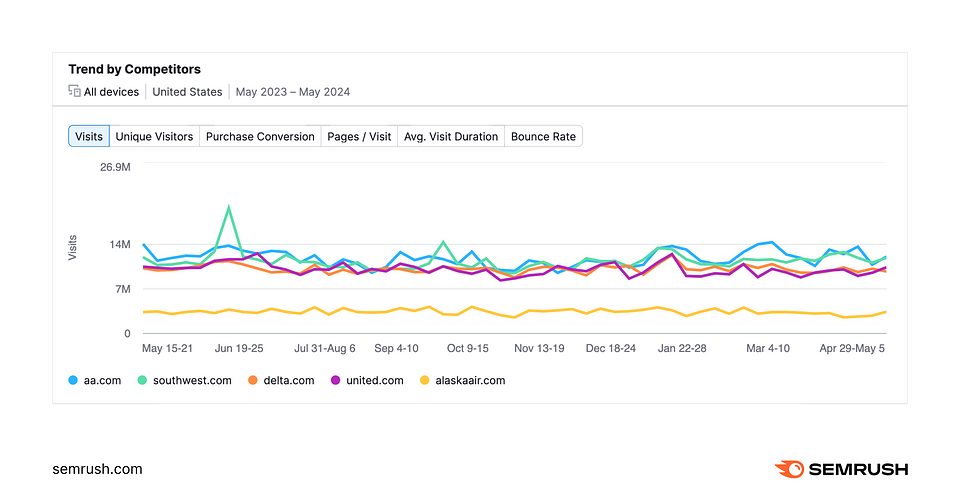Click the southwest.com legend label
This screenshot has width=960, height=495.
coord(192,380)
